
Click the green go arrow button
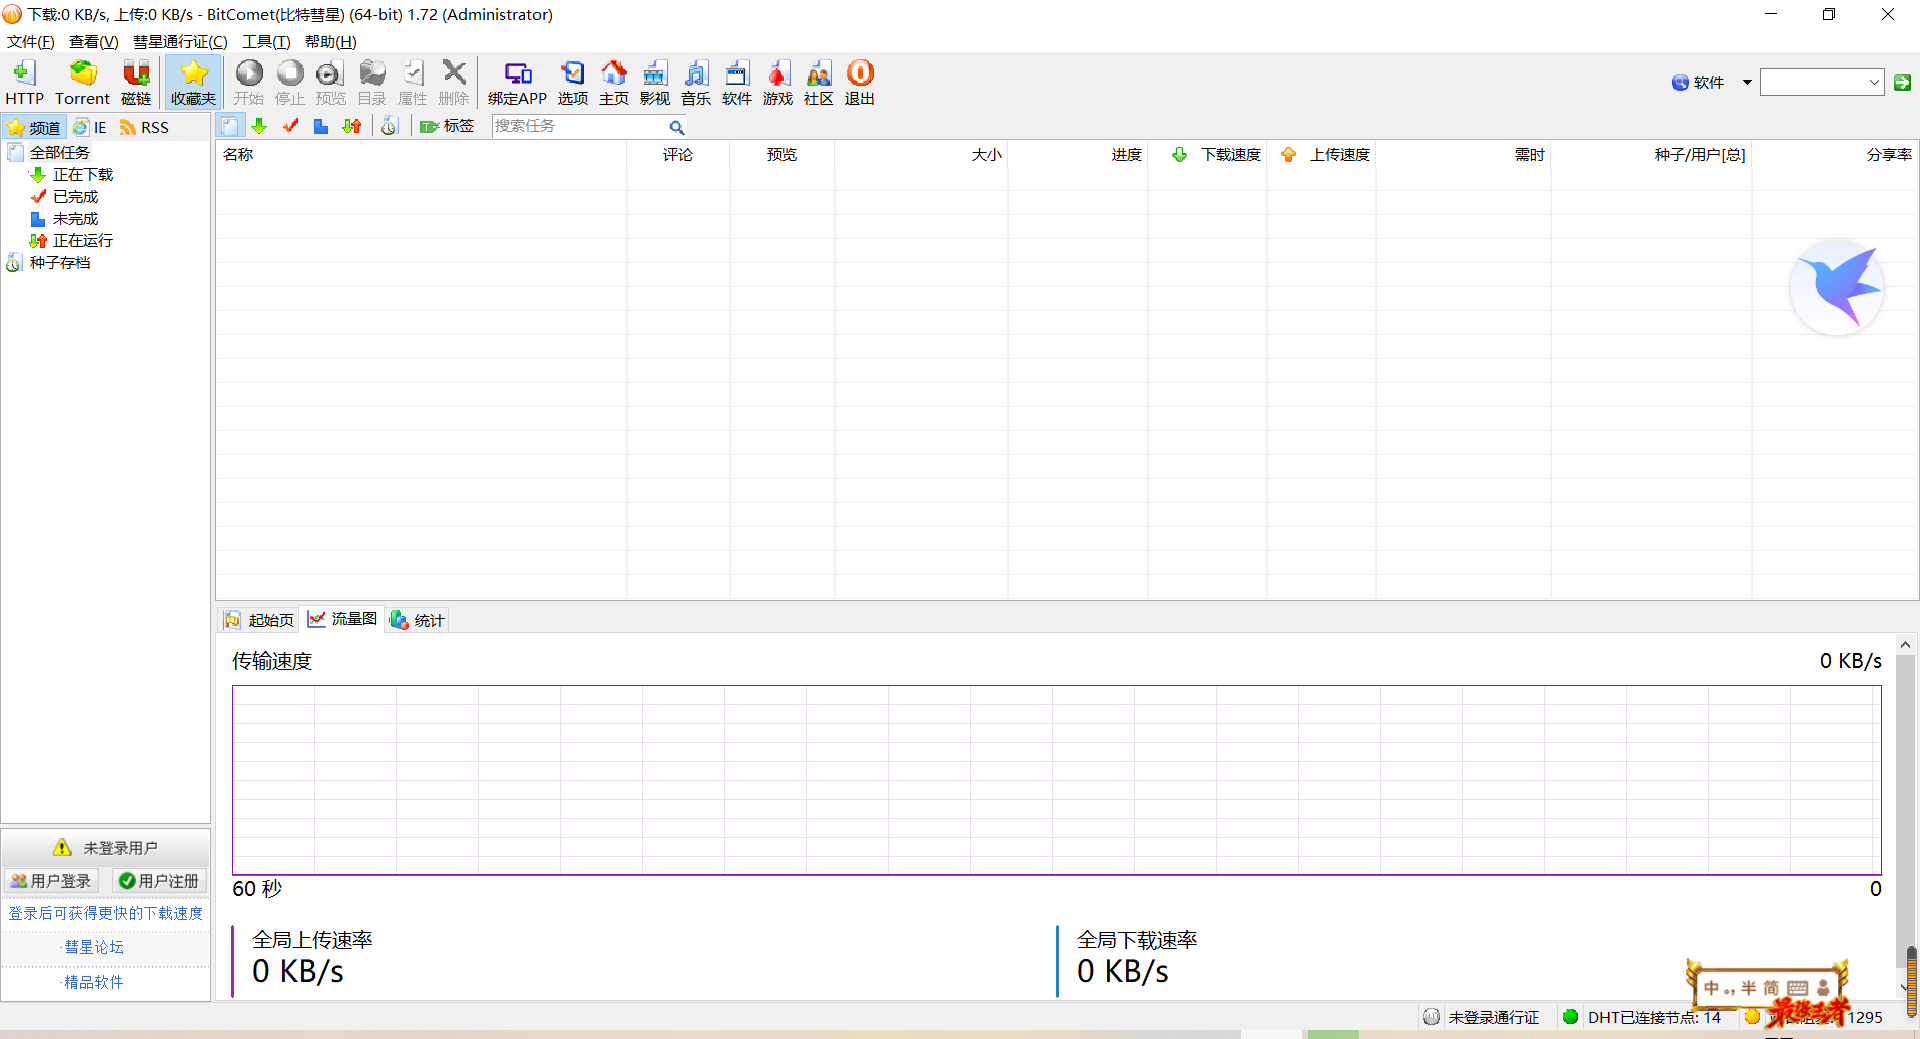pyautogui.click(x=1902, y=82)
